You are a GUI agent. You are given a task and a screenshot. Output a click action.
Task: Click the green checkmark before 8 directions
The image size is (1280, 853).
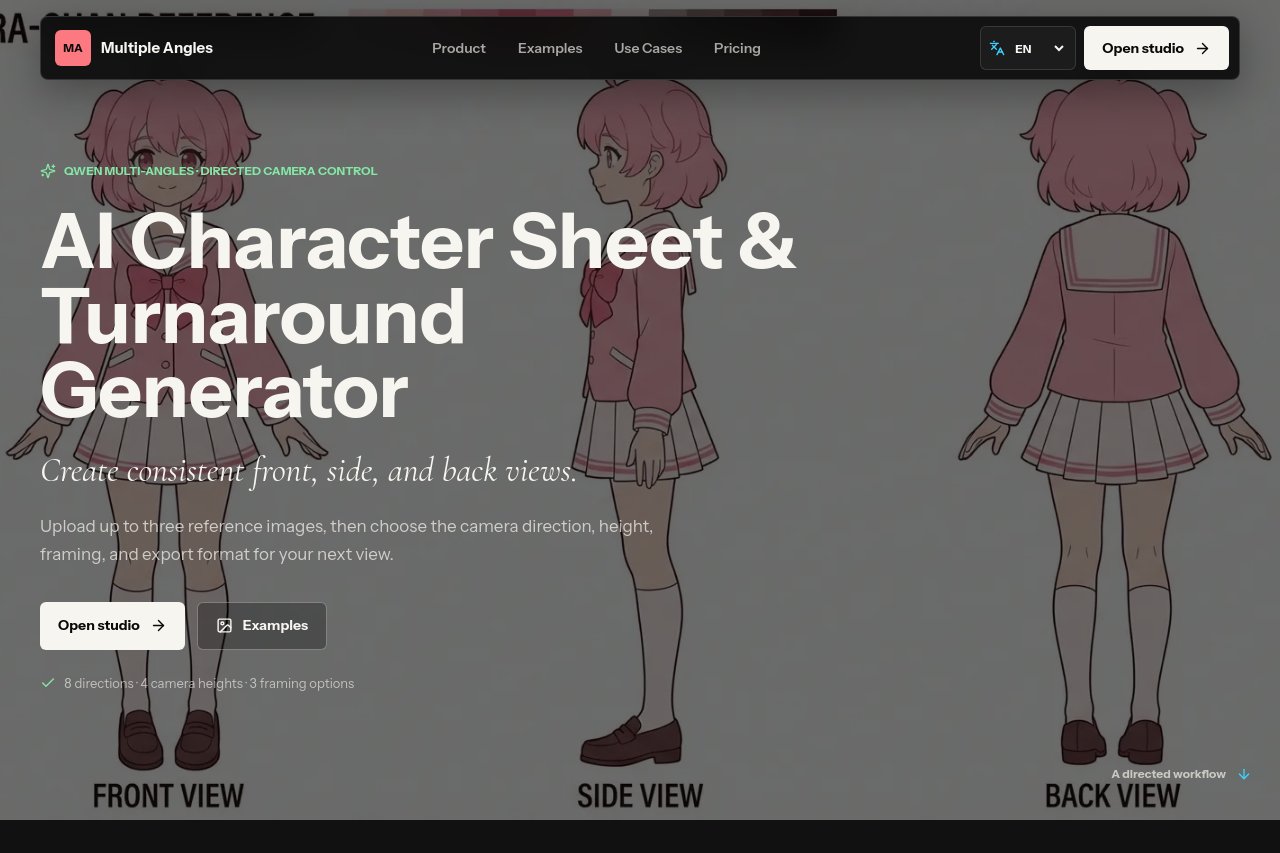click(x=48, y=683)
